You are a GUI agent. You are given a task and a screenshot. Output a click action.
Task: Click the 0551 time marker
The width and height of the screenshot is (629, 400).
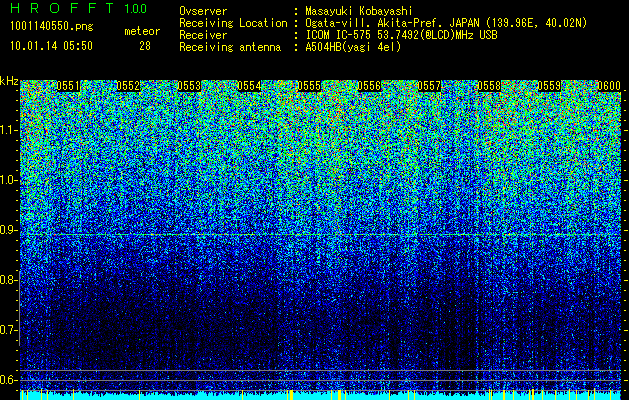[x=68, y=86]
